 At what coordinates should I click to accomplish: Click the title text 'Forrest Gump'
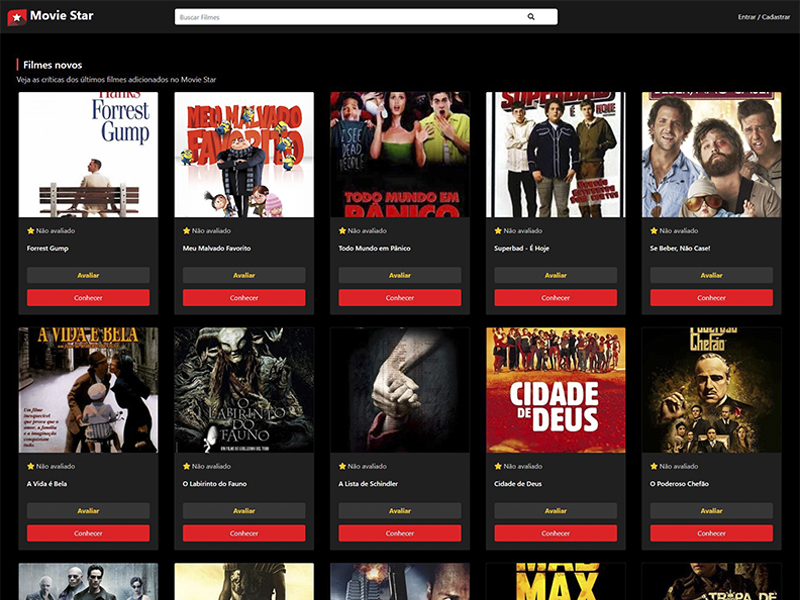(x=47, y=248)
